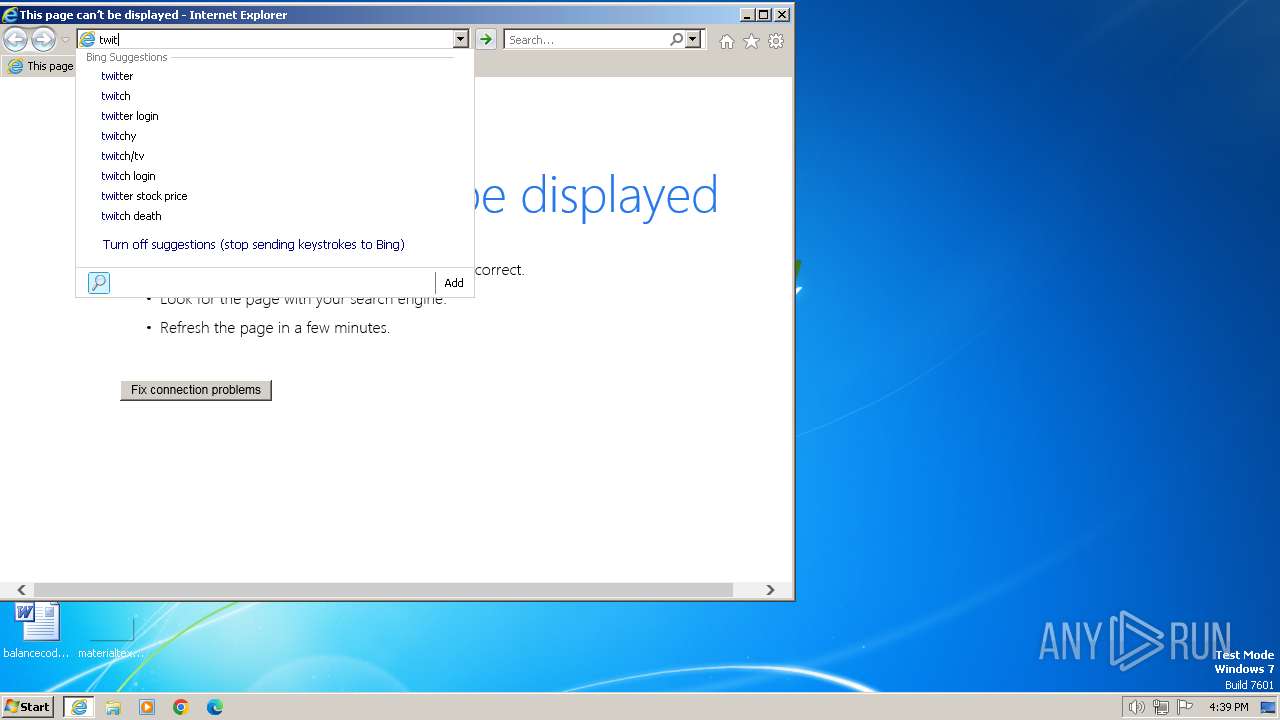Click the IE logo in title bar
Viewport: 1280px width, 720px height.
pos(10,15)
